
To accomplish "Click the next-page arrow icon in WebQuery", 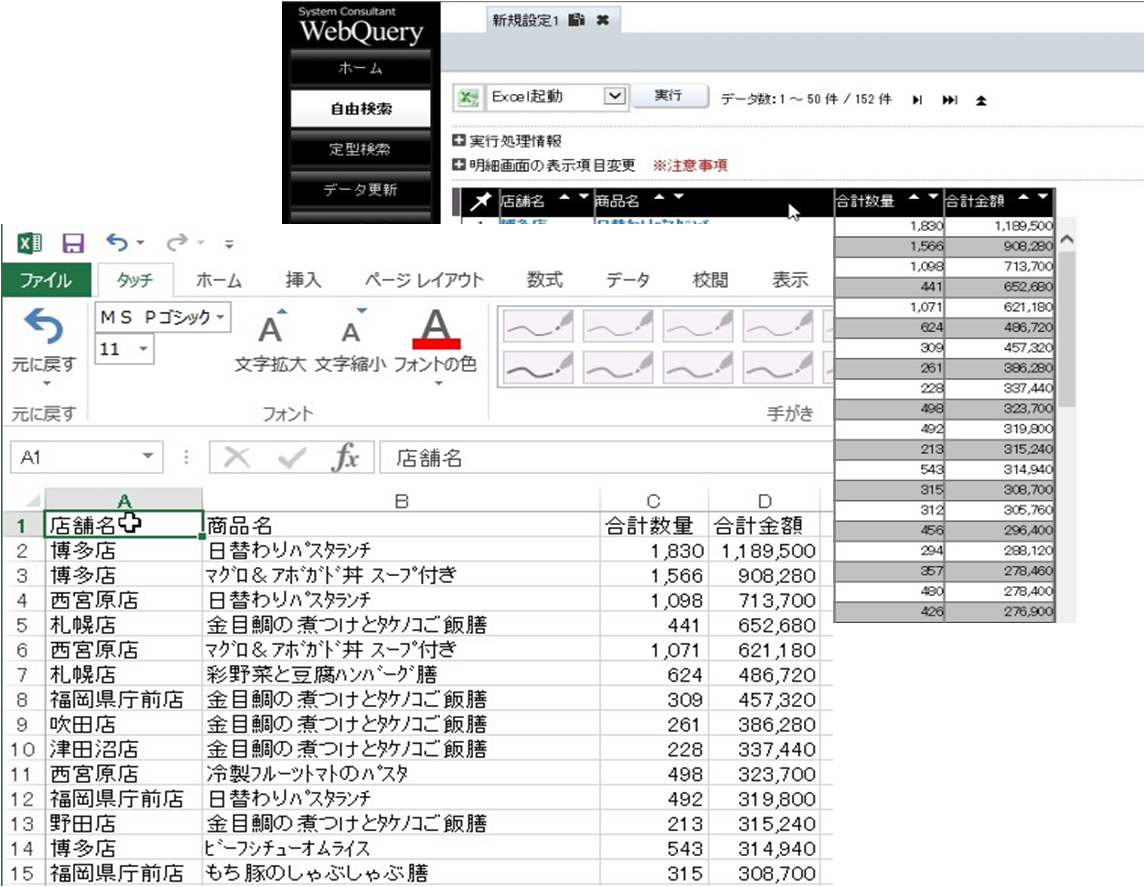I will coord(917,99).
